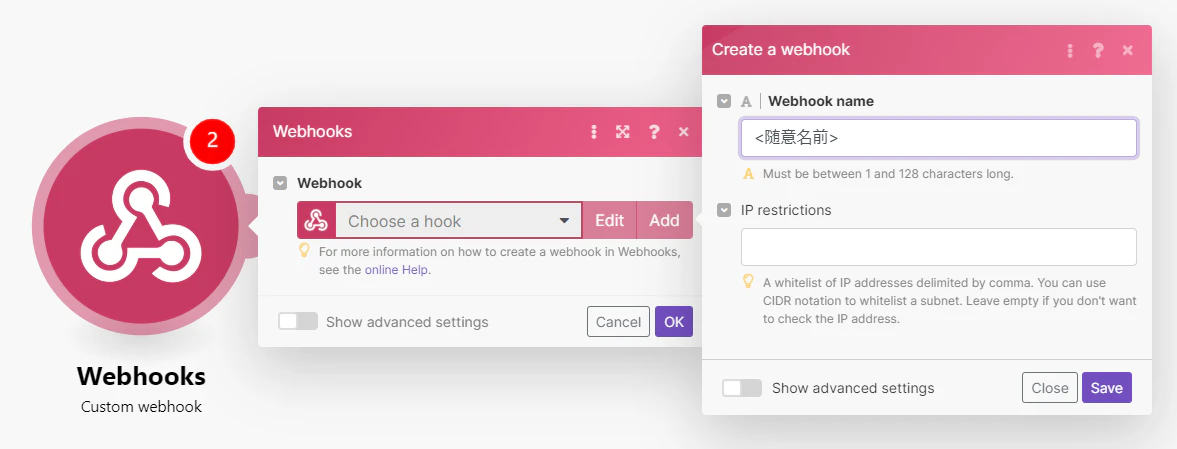Click the large Webhooks module circle icon
This screenshot has width=1177, height=449.
(x=141, y=225)
